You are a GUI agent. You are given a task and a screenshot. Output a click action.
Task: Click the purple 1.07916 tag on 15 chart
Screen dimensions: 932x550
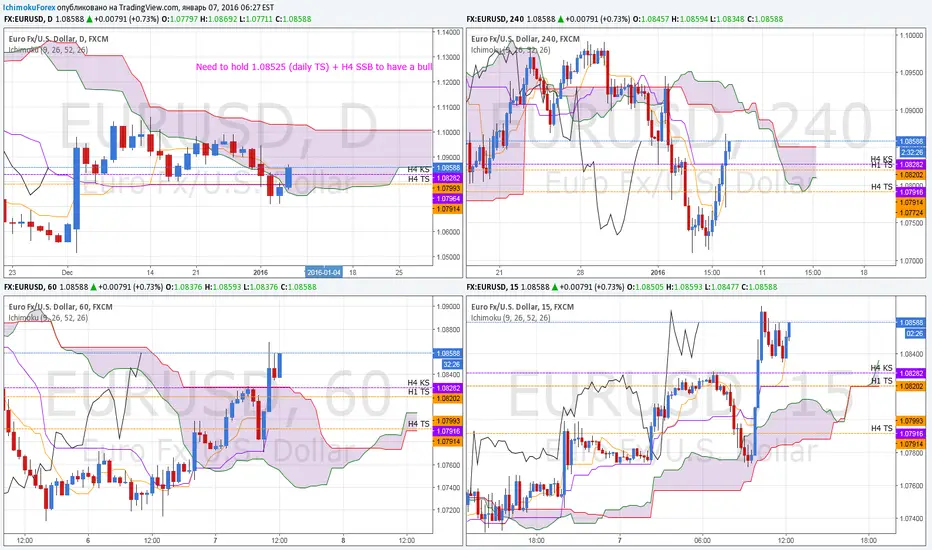coord(911,434)
